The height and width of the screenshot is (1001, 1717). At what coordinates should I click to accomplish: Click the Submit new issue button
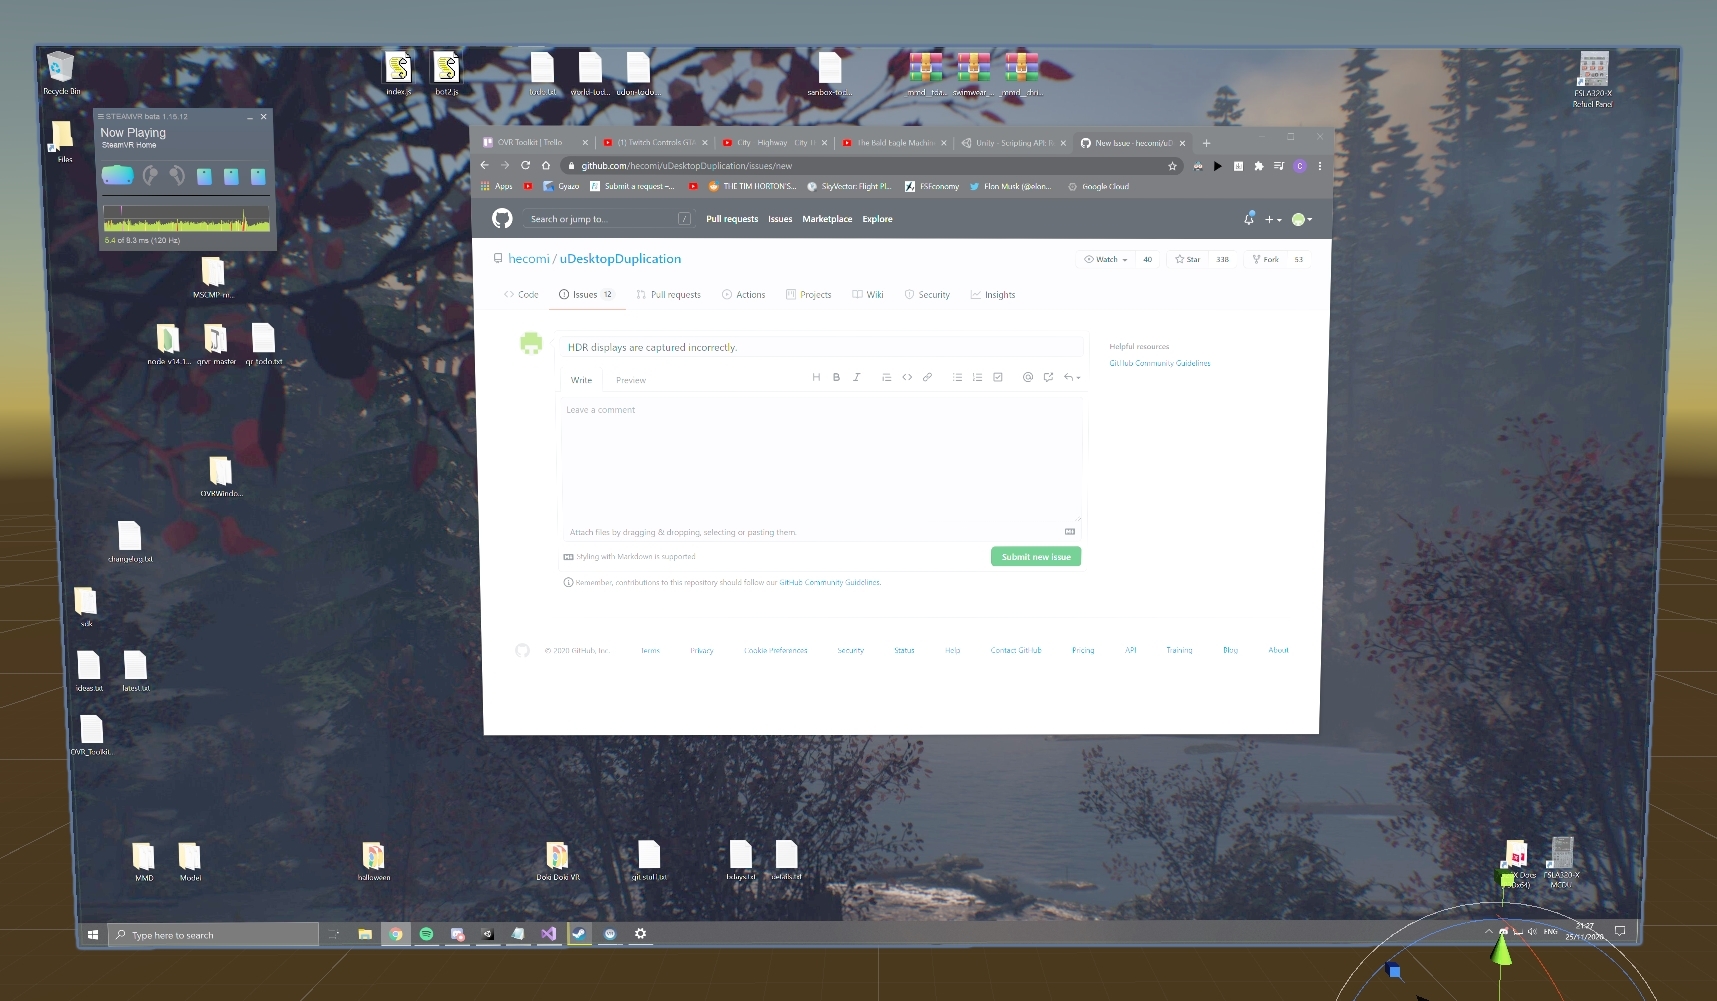[x=1035, y=556]
